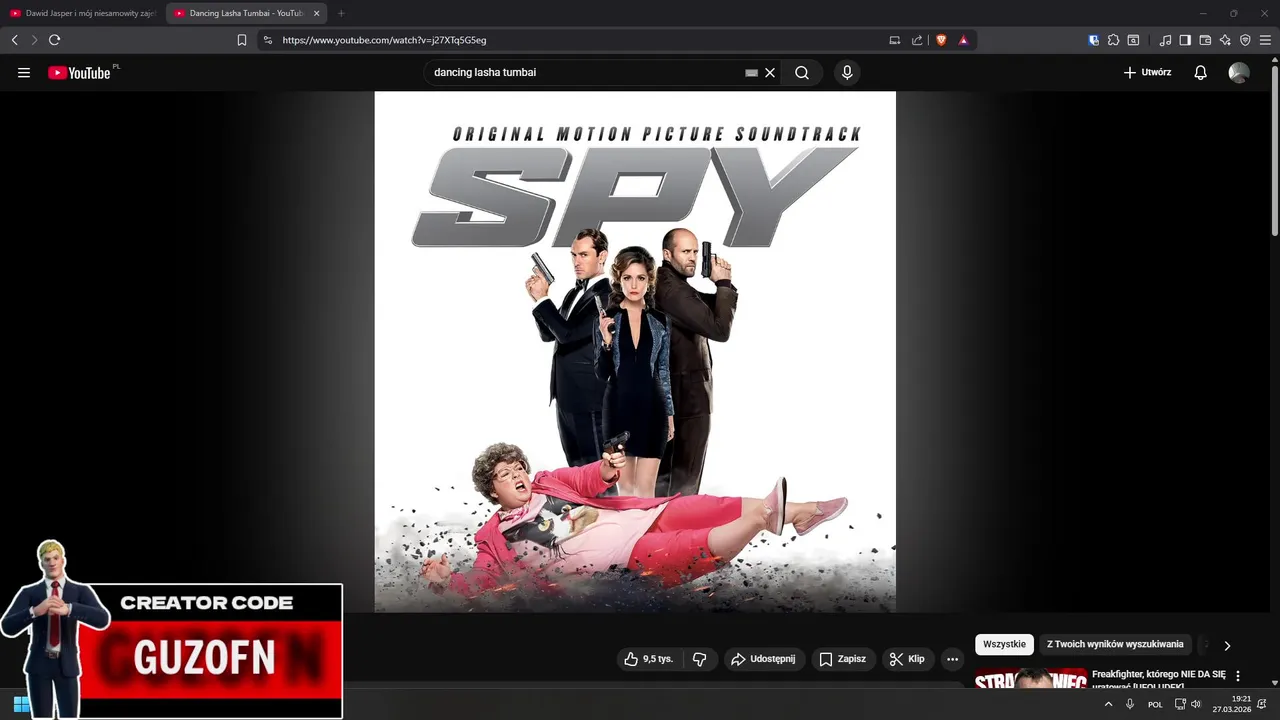1280x720 pixels.
Task: Click the YouTube search input field
Action: [585, 73]
